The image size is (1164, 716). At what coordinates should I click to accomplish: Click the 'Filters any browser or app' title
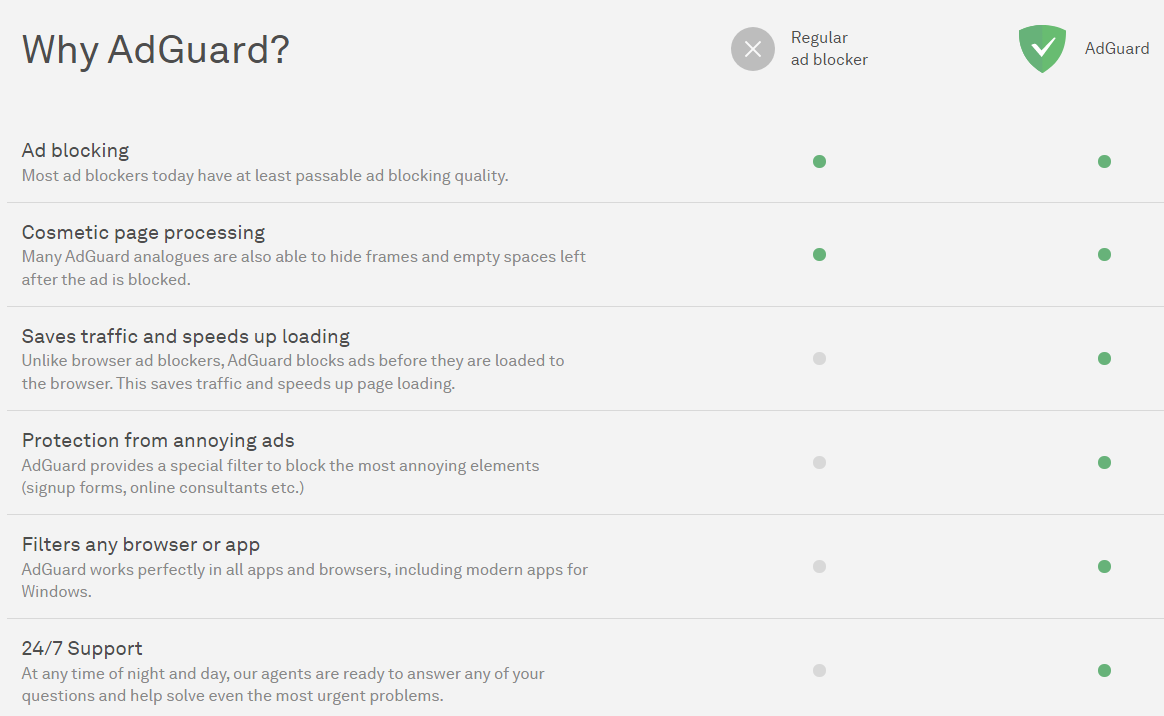[140, 545]
